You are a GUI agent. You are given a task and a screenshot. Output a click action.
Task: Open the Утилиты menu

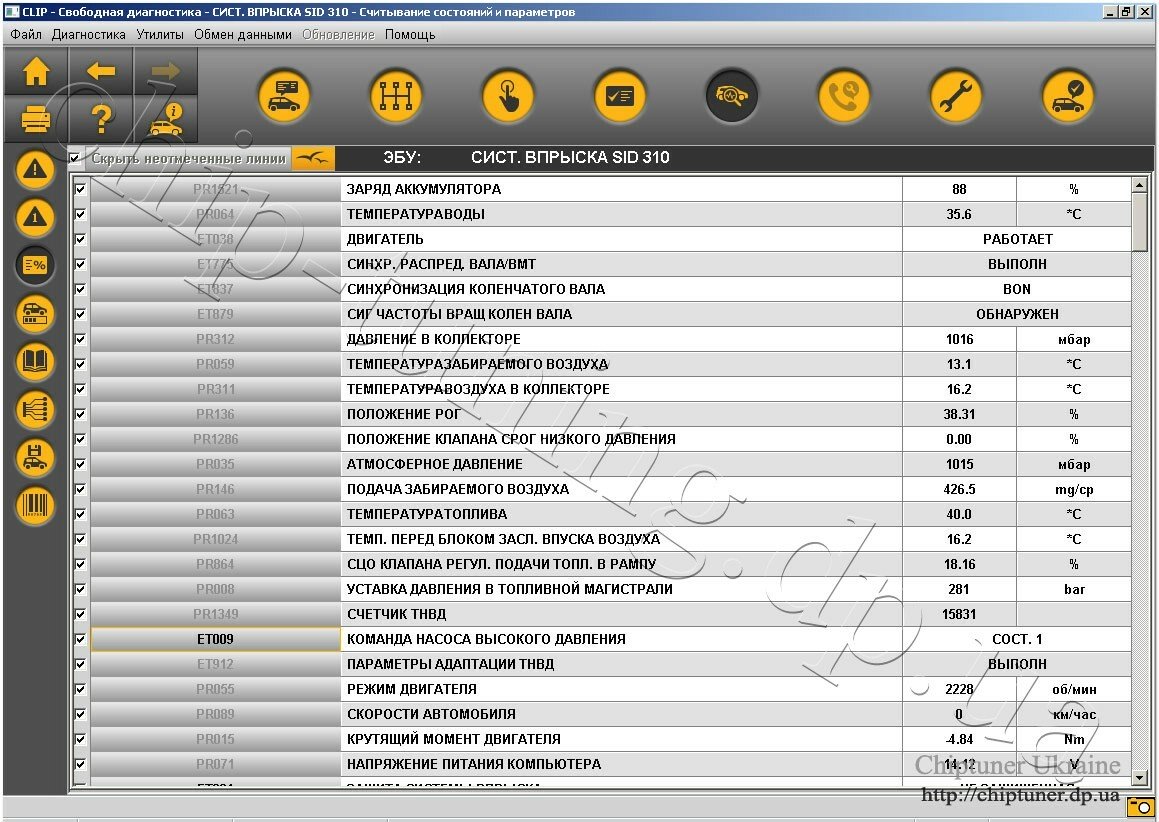pyautogui.click(x=160, y=35)
